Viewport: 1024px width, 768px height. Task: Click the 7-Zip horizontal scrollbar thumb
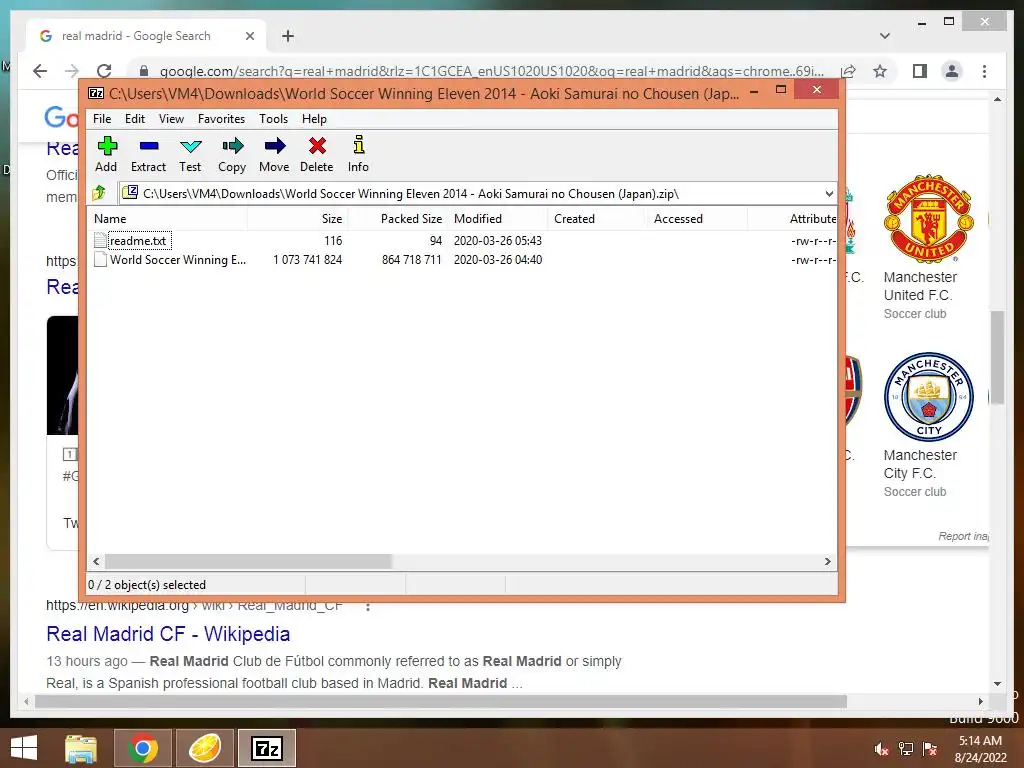[x=248, y=561]
